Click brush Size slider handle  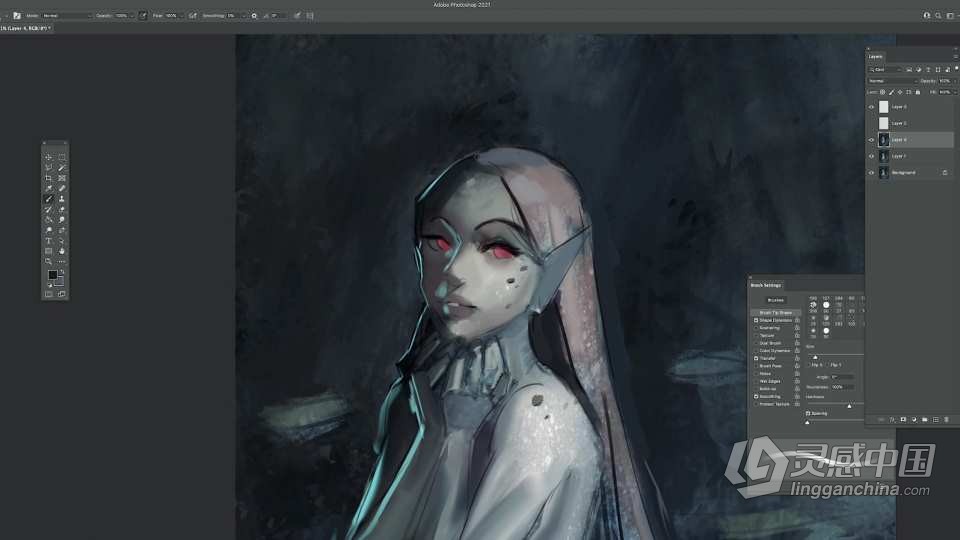[x=816, y=357]
